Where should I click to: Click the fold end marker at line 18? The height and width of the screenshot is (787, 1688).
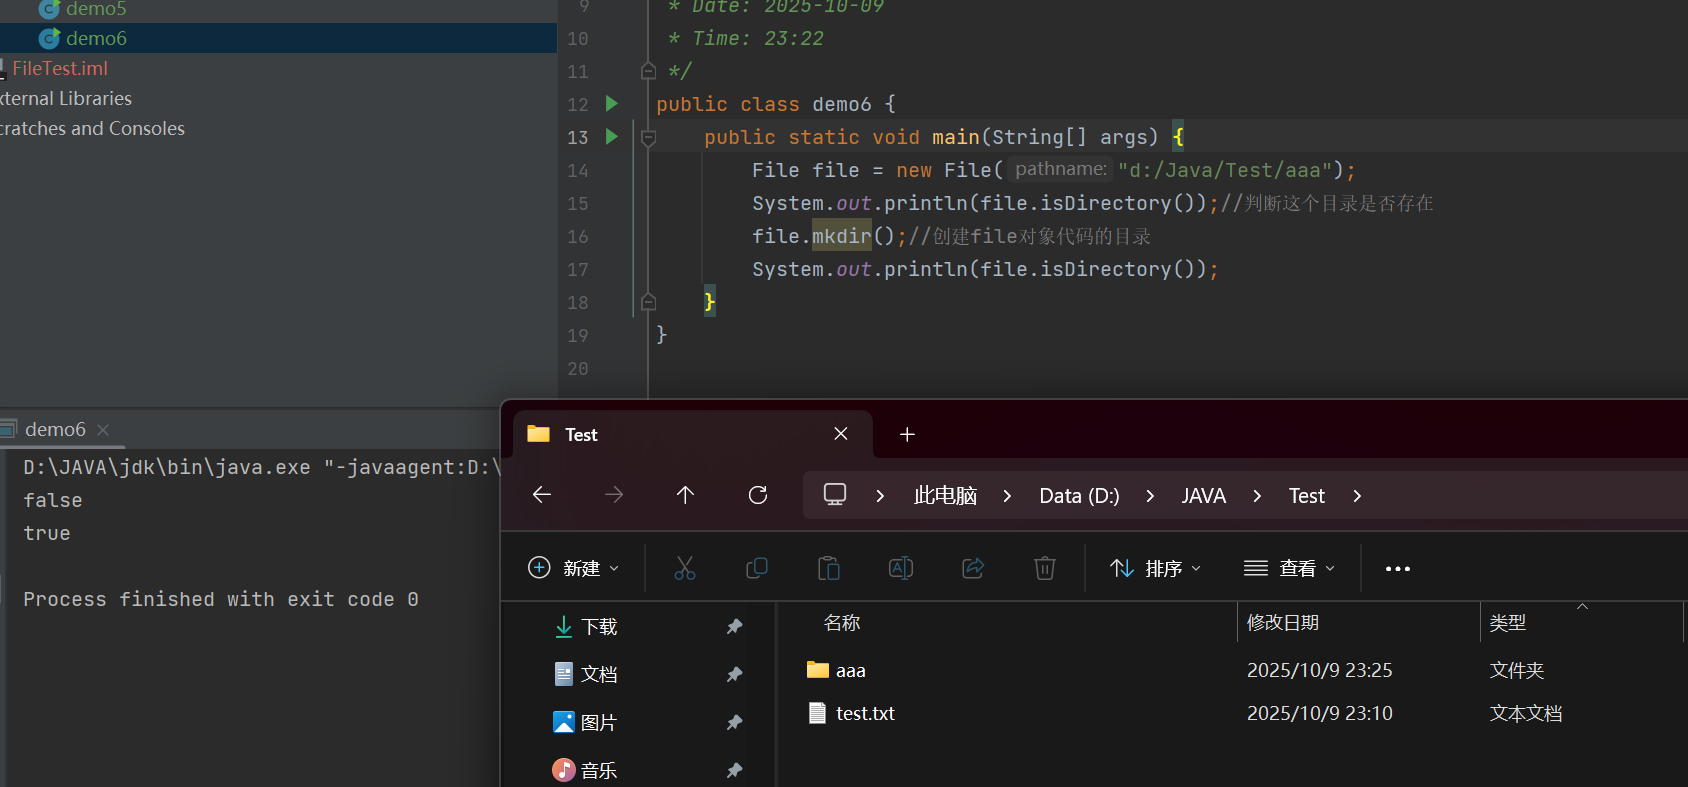[x=648, y=302]
